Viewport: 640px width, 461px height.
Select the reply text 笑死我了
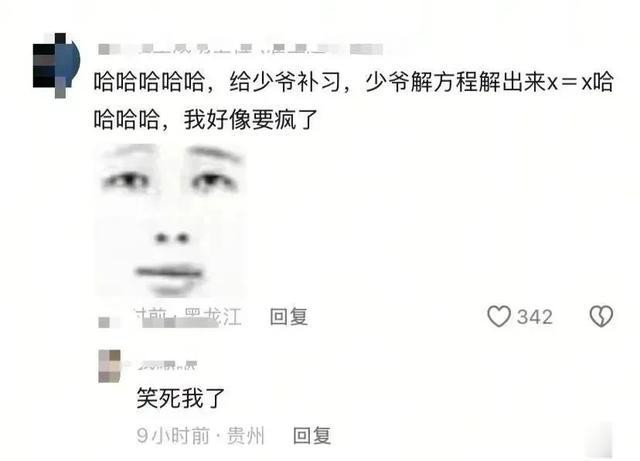point(181,398)
